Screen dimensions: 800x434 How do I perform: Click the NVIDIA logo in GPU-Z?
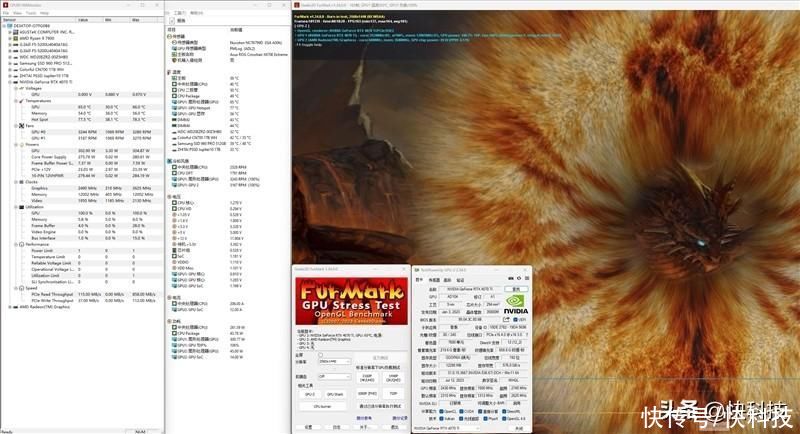click(x=516, y=304)
